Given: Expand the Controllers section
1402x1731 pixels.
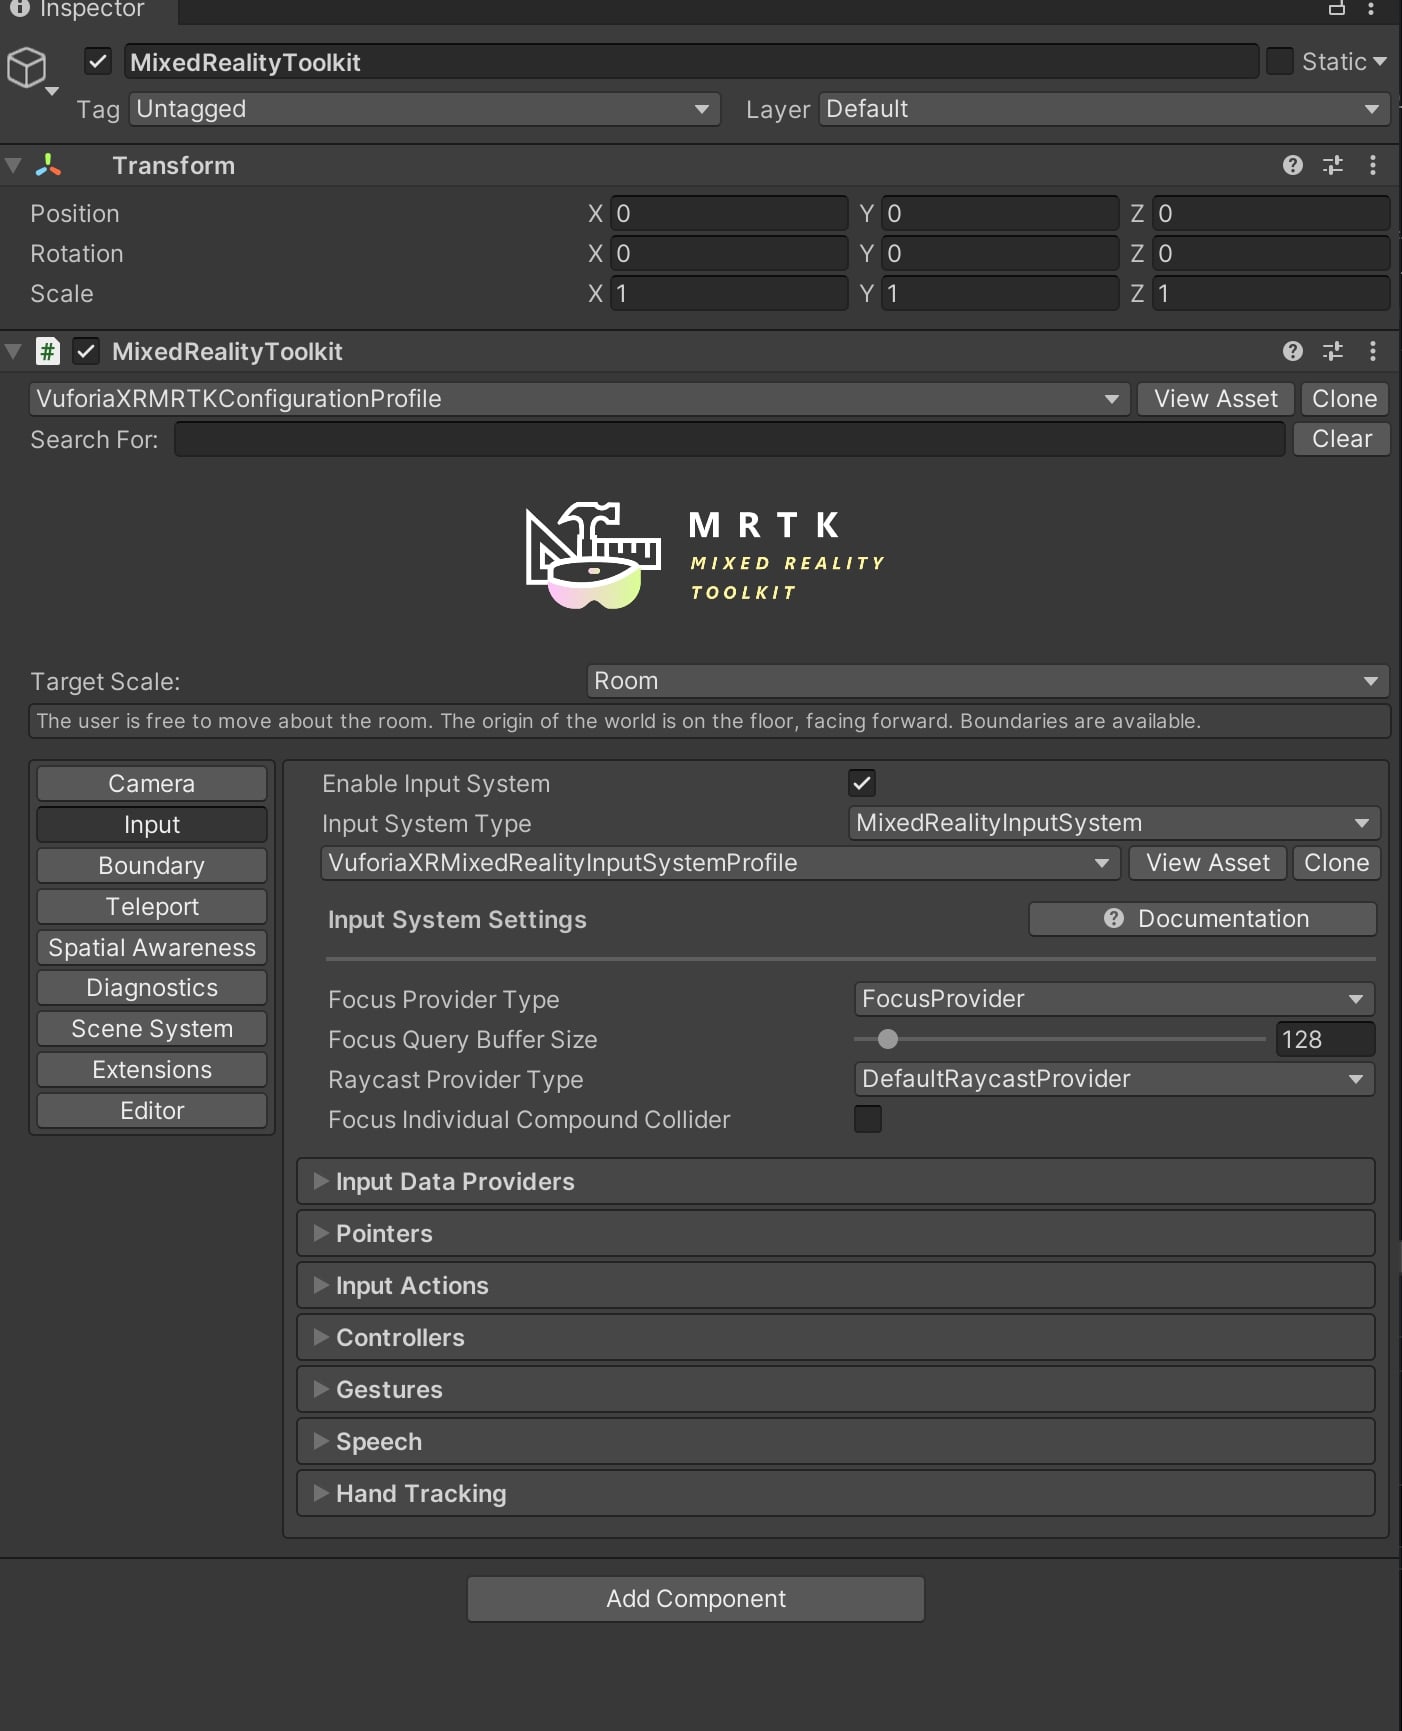Looking at the screenshot, I should coord(836,1337).
